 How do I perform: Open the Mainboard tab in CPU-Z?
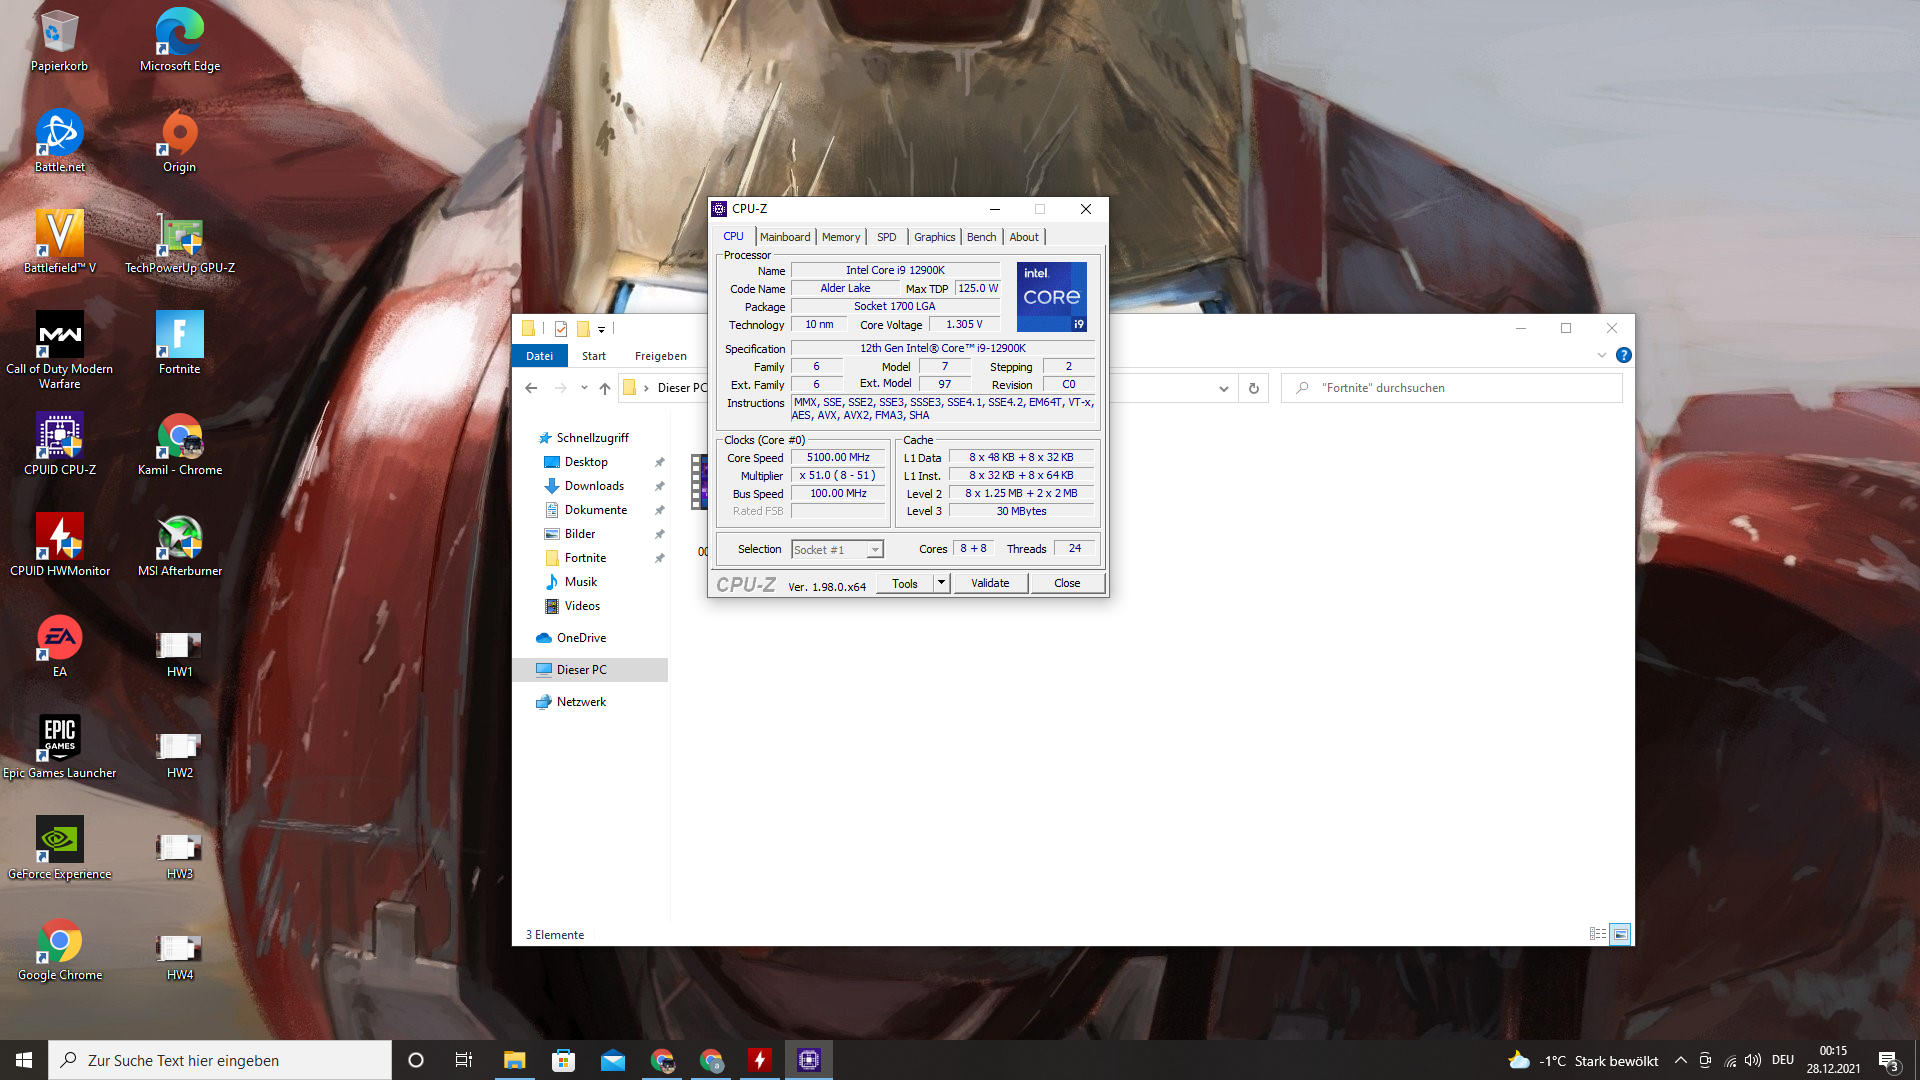tap(784, 237)
